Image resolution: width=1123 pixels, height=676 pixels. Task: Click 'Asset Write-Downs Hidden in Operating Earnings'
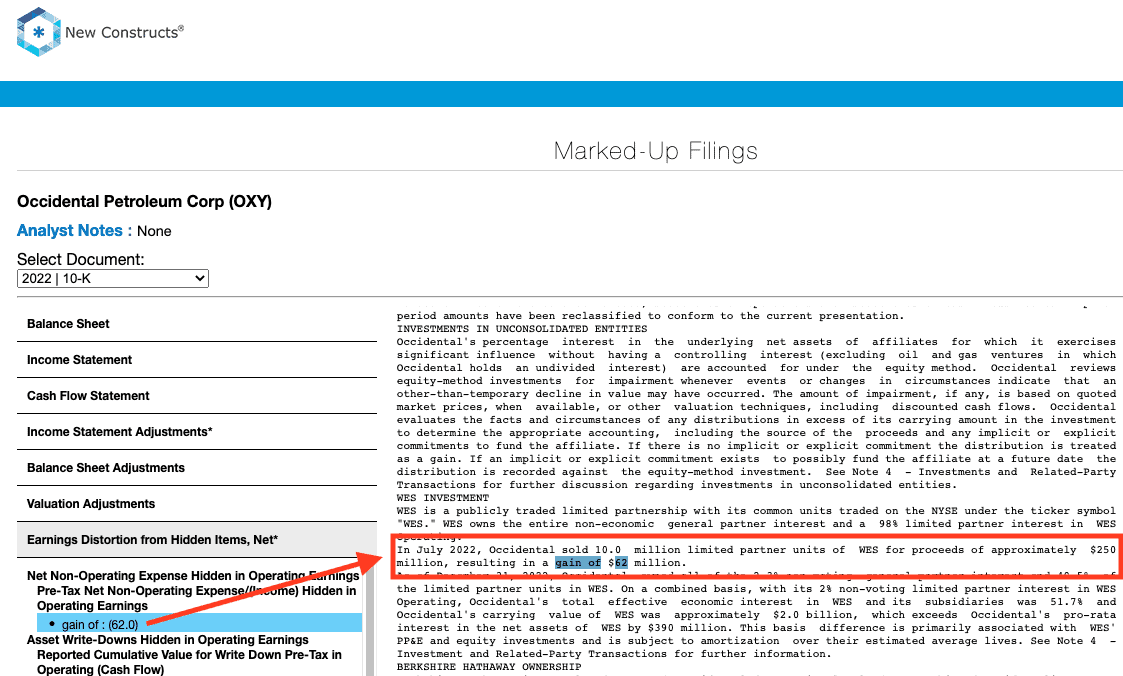click(168, 639)
